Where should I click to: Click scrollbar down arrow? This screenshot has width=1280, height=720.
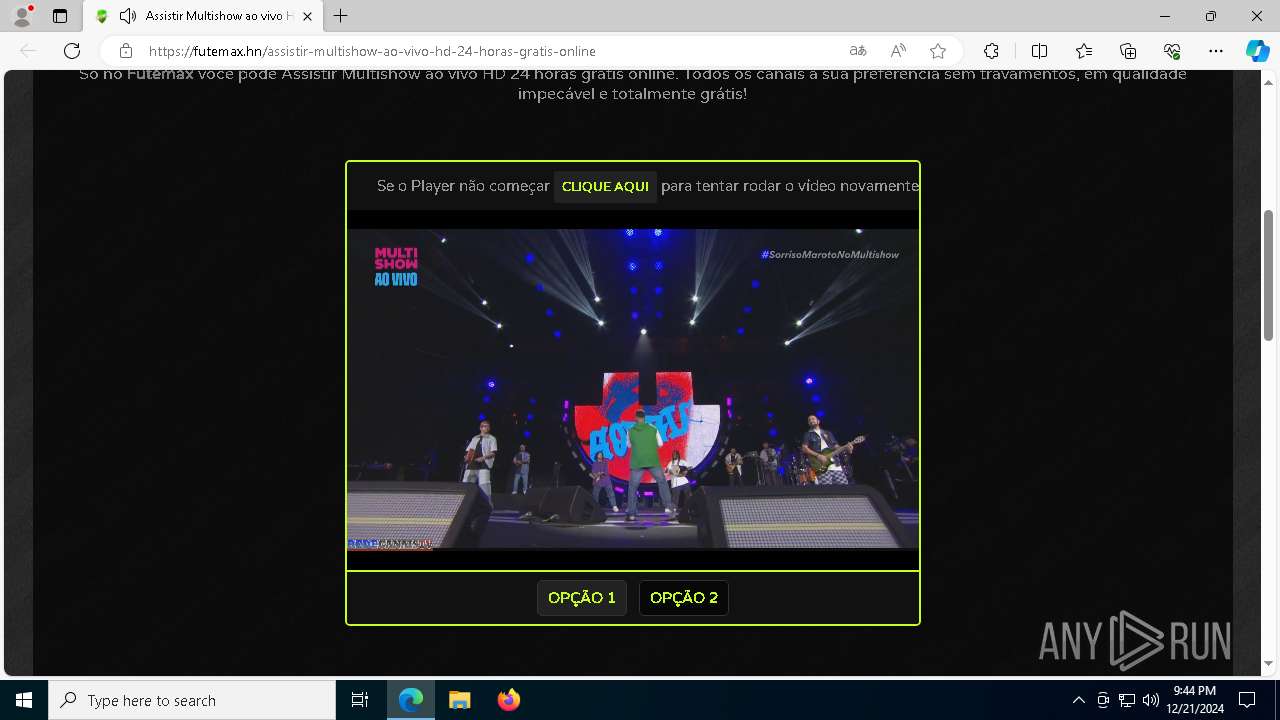click(x=1269, y=664)
